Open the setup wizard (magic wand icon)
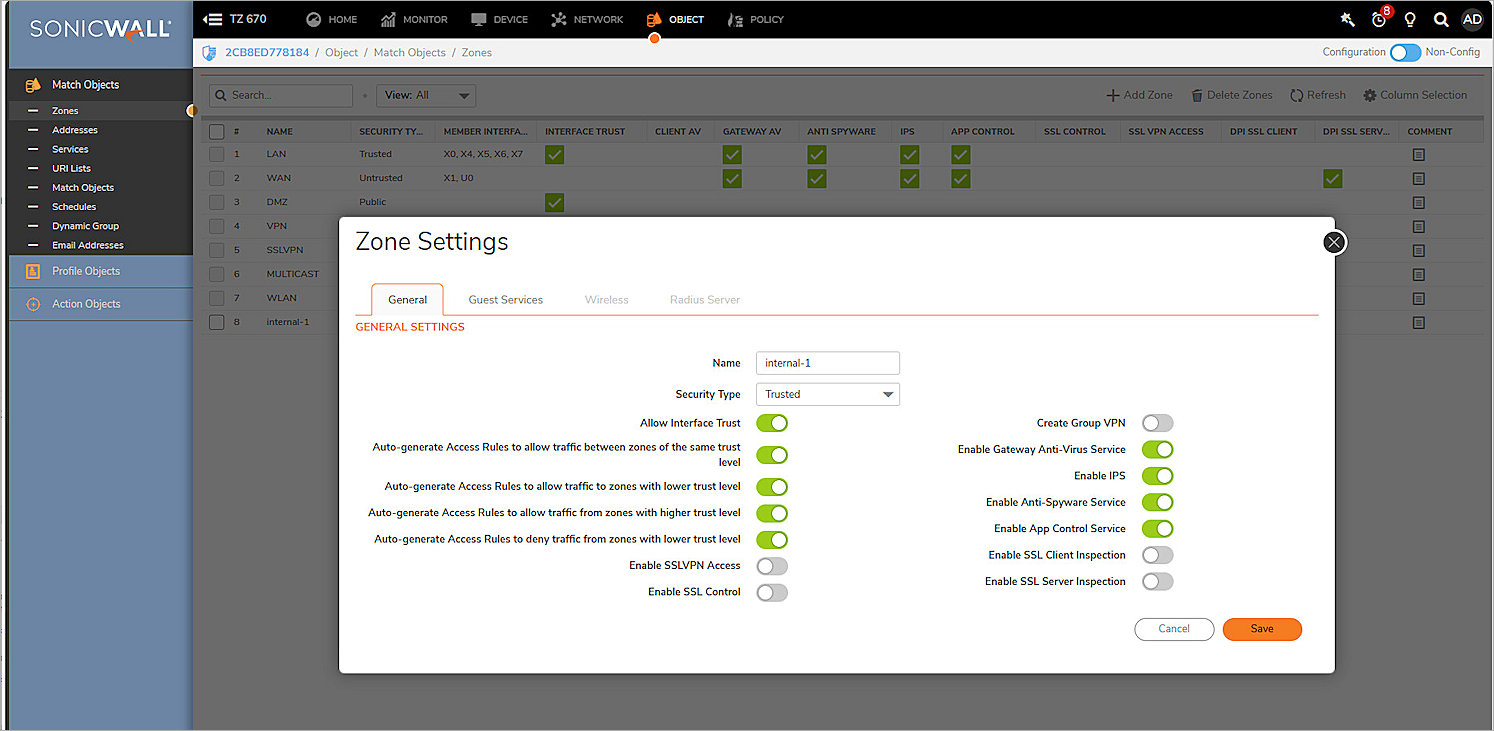 [x=1347, y=19]
